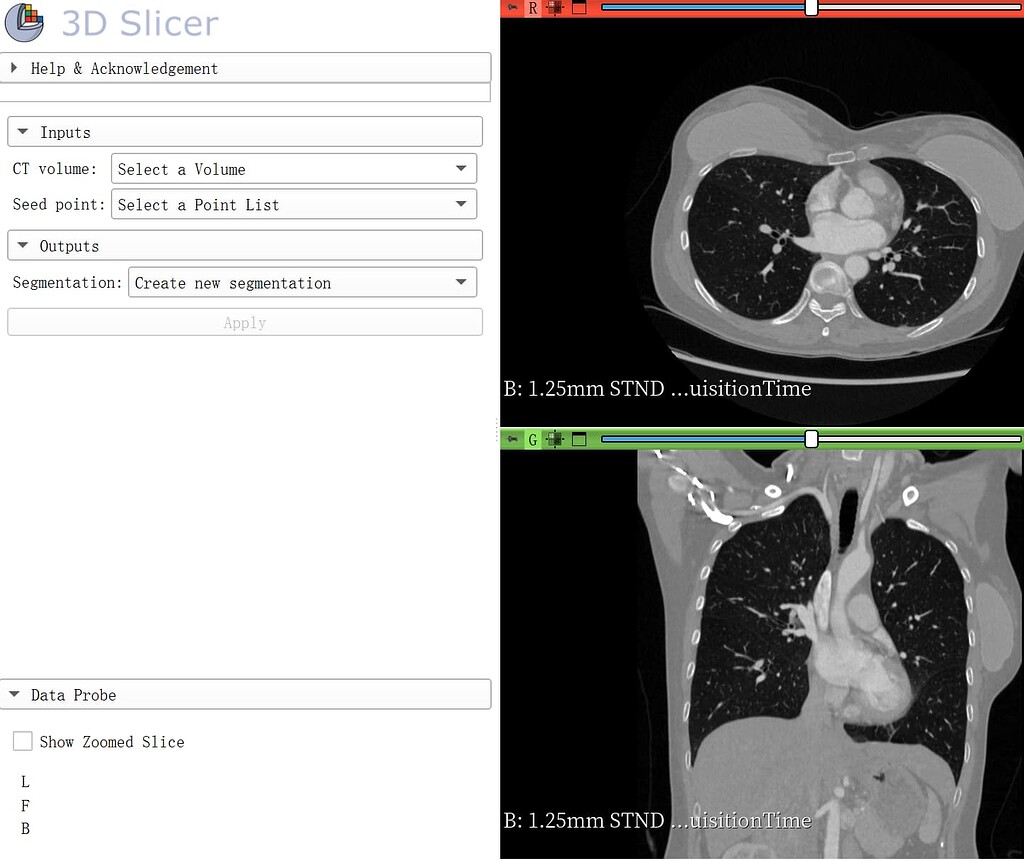Enable the Show Zoomed Slice checkbox
Image resolution: width=1024 pixels, height=861 pixels.
click(23, 742)
